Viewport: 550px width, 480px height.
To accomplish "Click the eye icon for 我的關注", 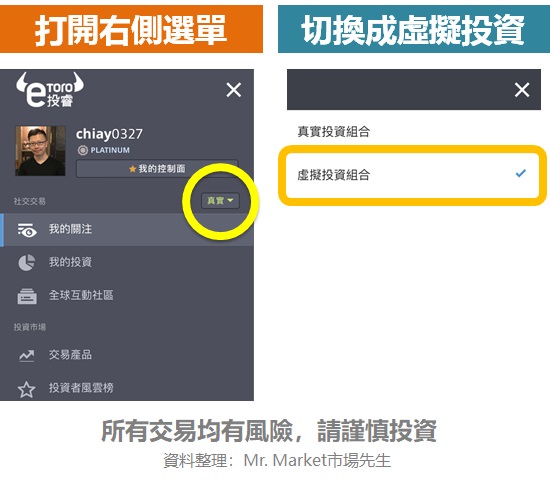I will point(27,230).
